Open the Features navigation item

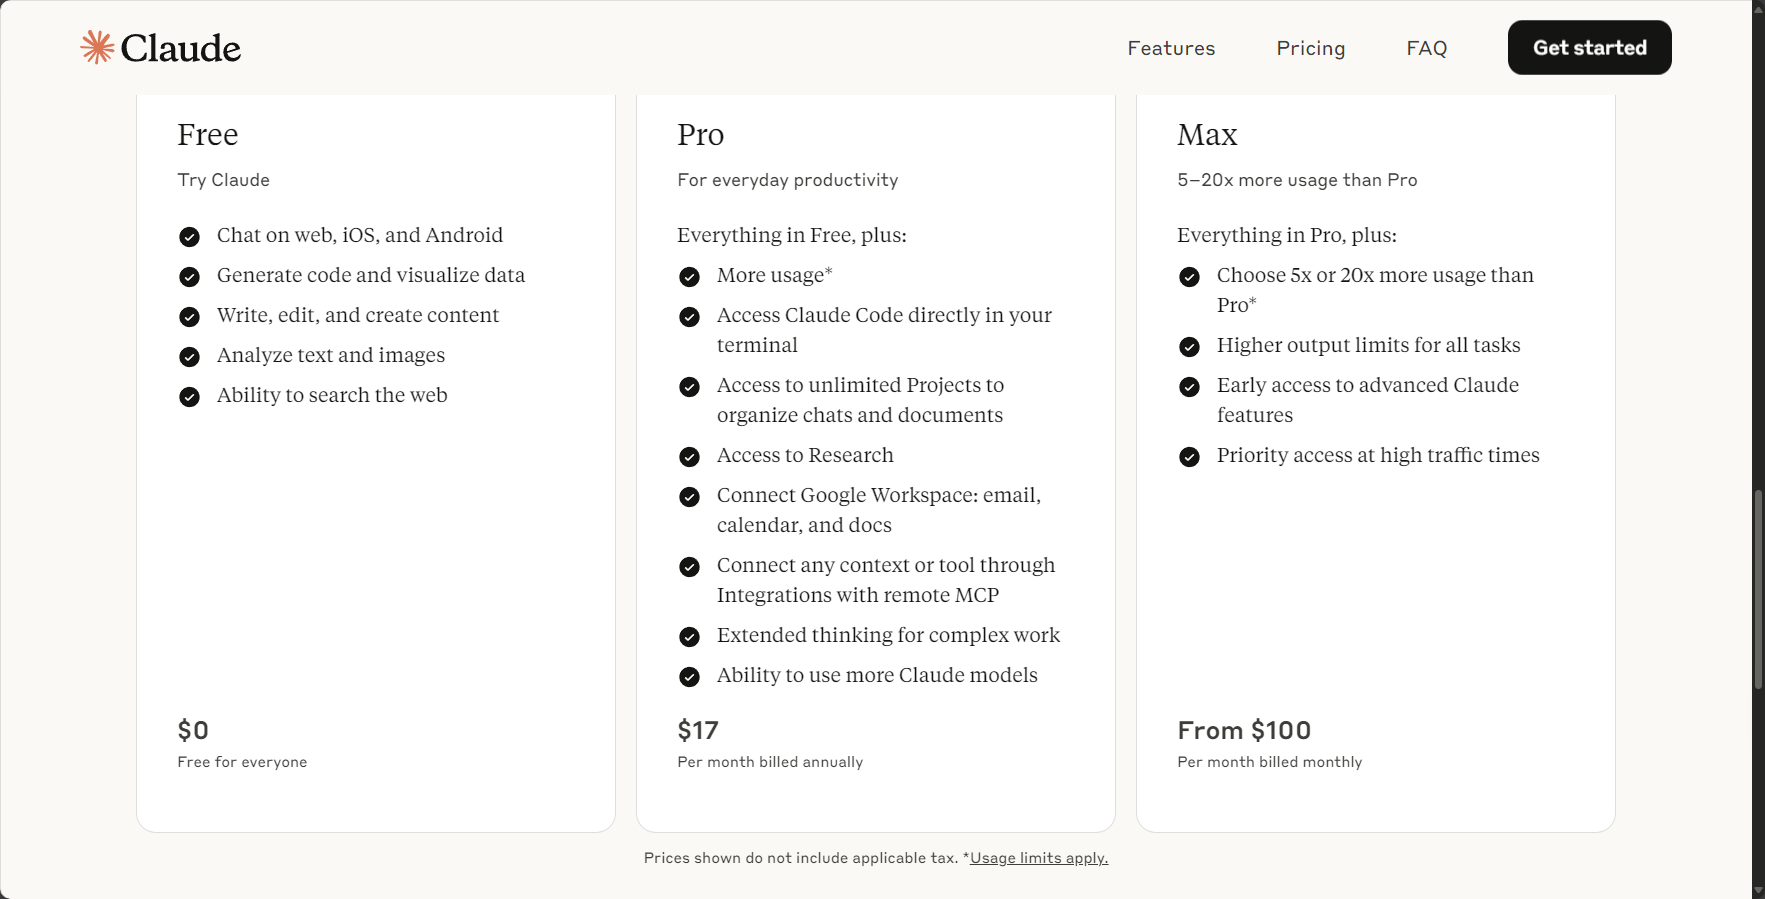tap(1171, 48)
